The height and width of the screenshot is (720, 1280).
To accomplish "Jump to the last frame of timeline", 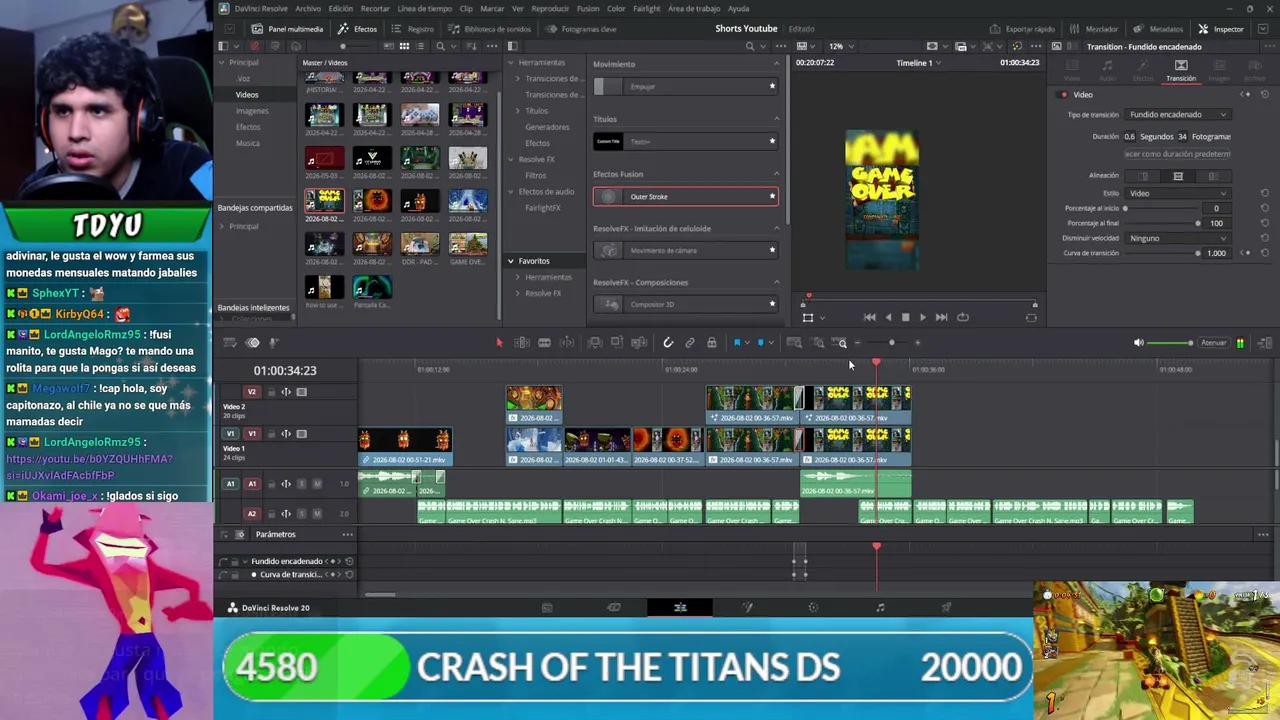I will (x=941, y=317).
